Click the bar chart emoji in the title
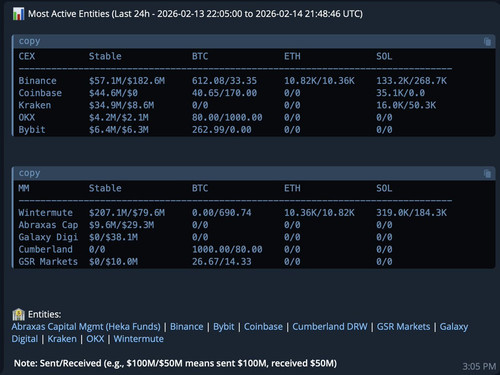Screen dimensions: 500x375 tap(18, 14)
